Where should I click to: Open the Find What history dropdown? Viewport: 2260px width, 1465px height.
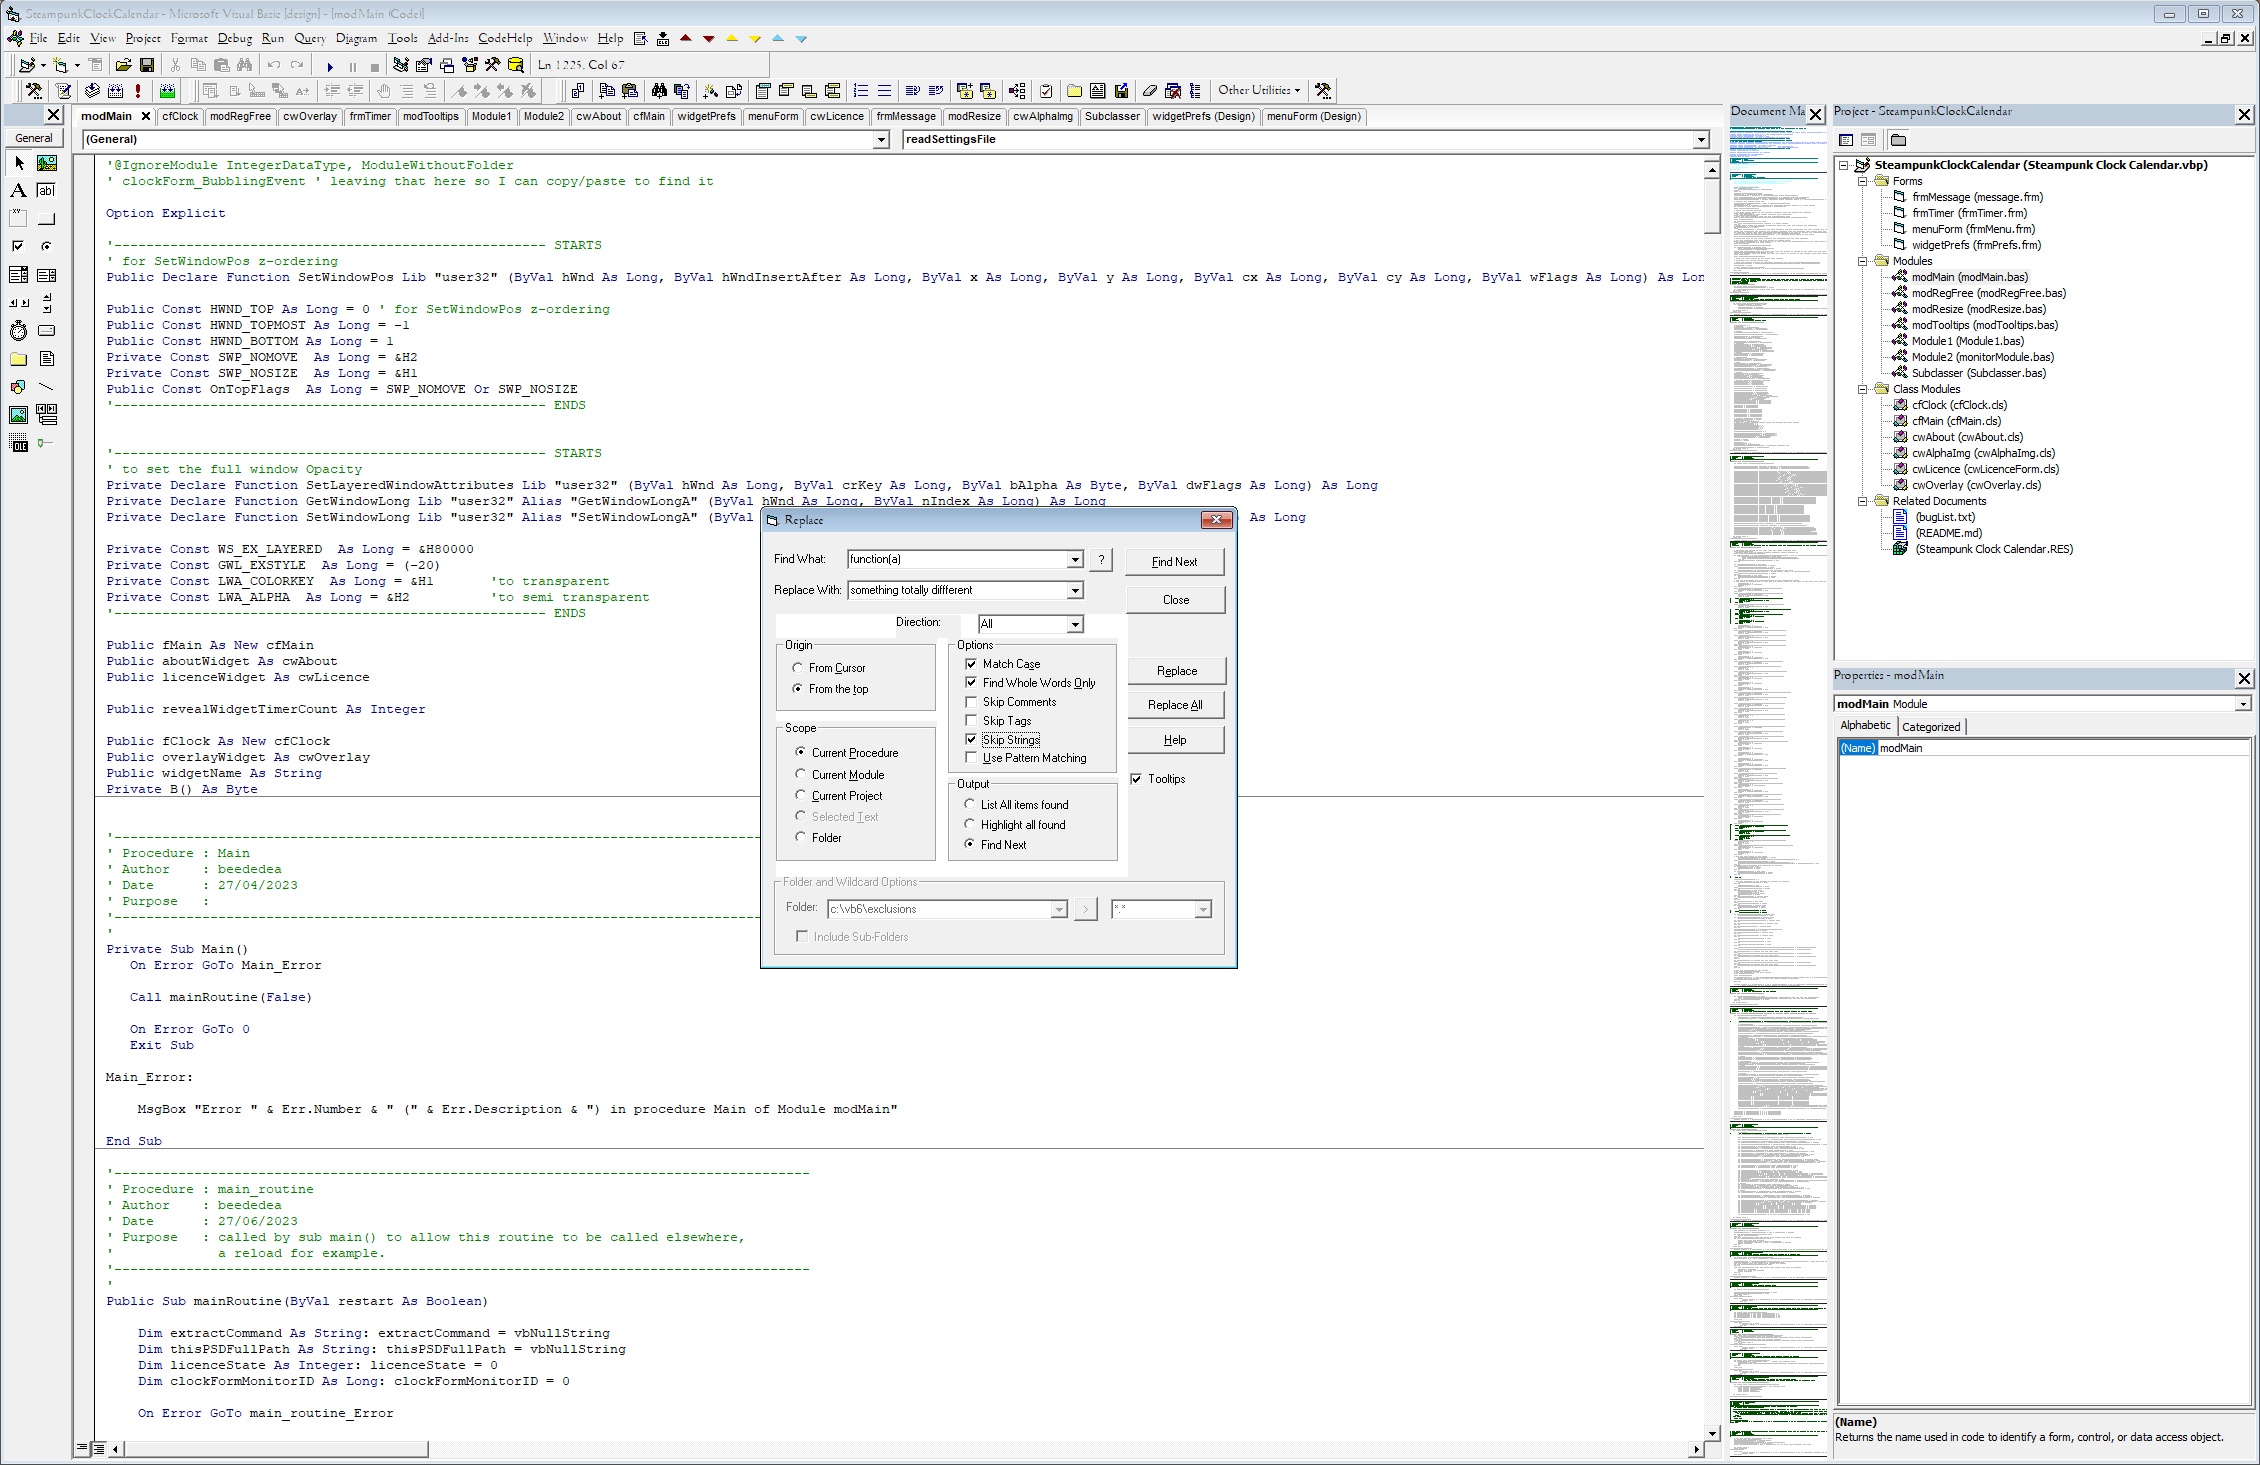[1075, 559]
